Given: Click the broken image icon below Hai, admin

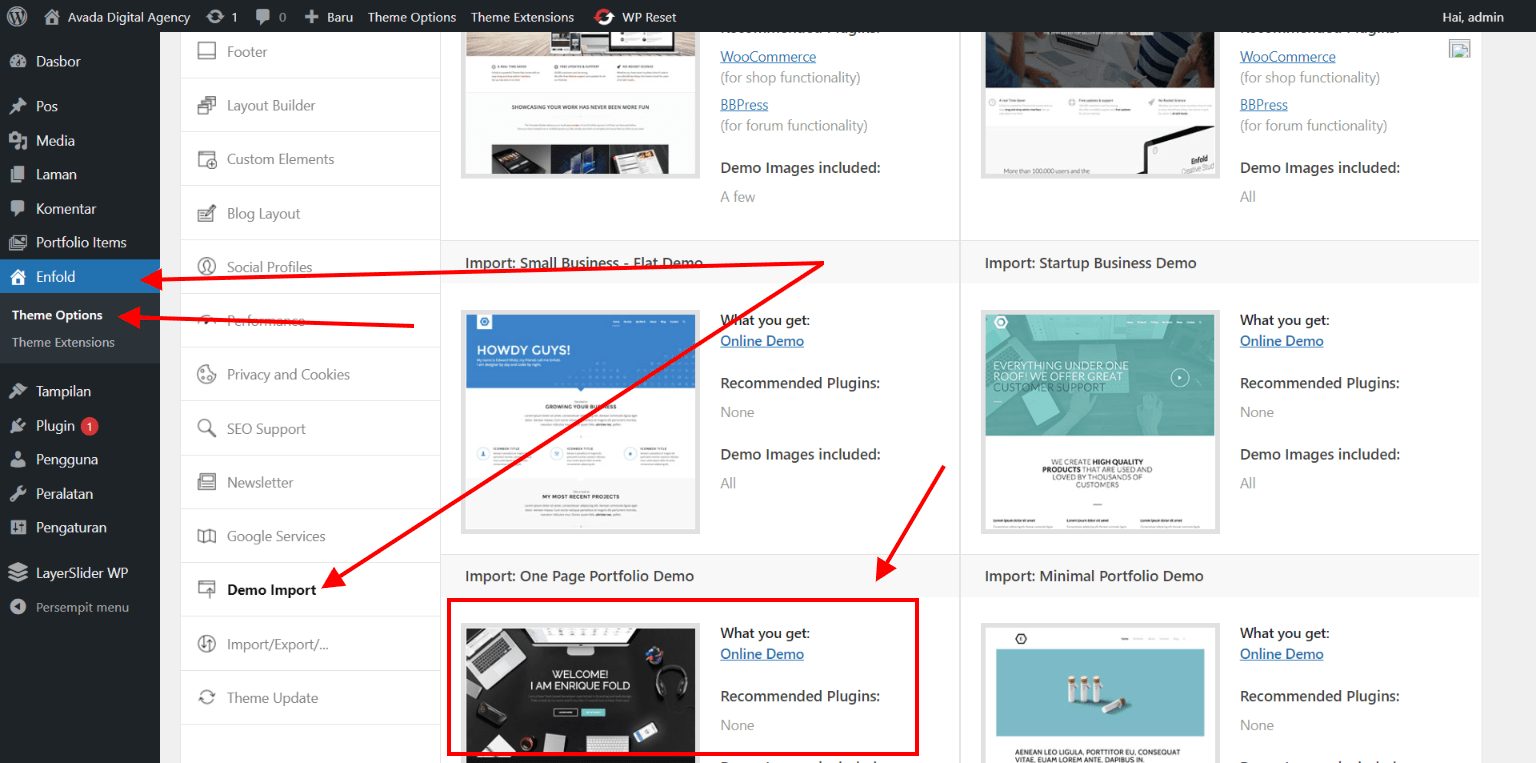Looking at the screenshot, I should pyautogui.click(x=1460, y=48).
